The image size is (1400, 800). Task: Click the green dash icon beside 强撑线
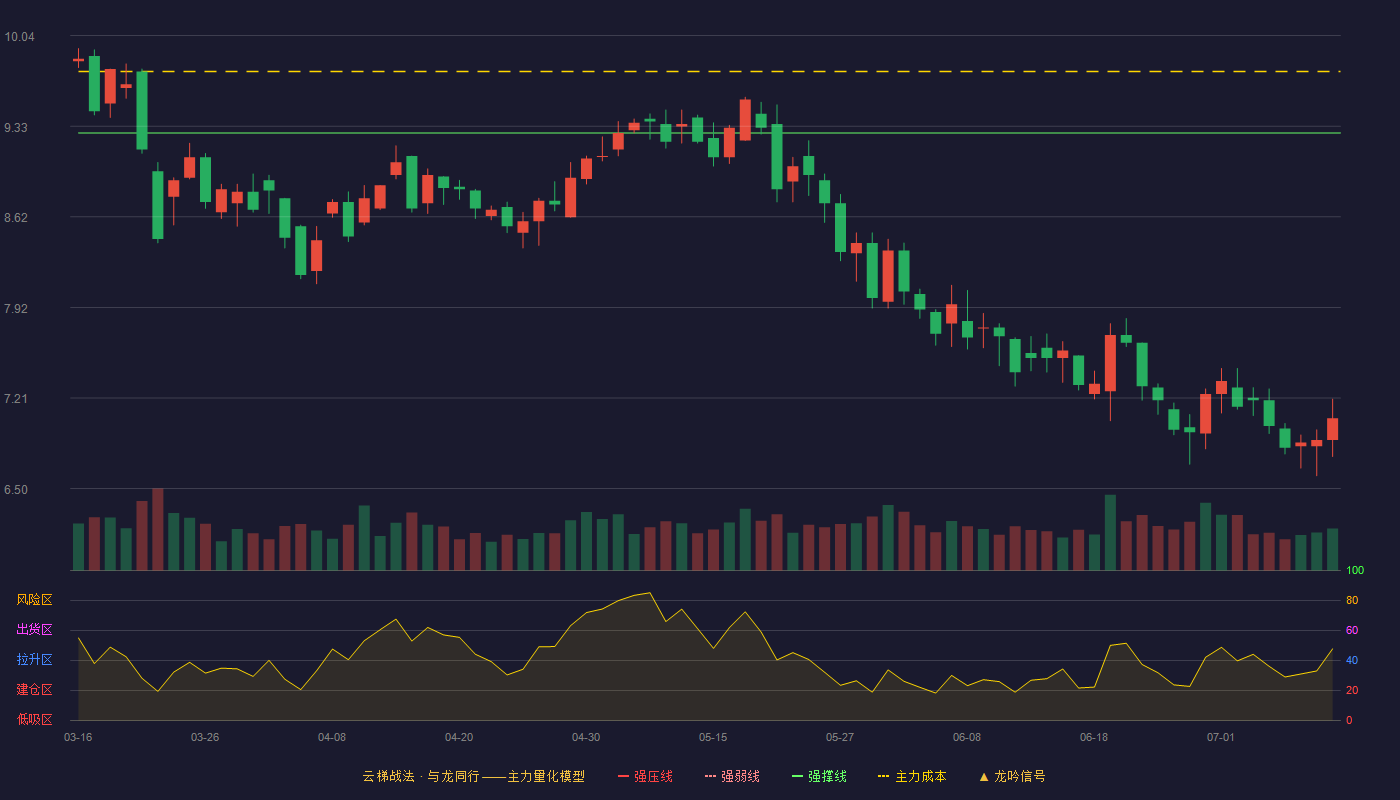tap(798, 776)
